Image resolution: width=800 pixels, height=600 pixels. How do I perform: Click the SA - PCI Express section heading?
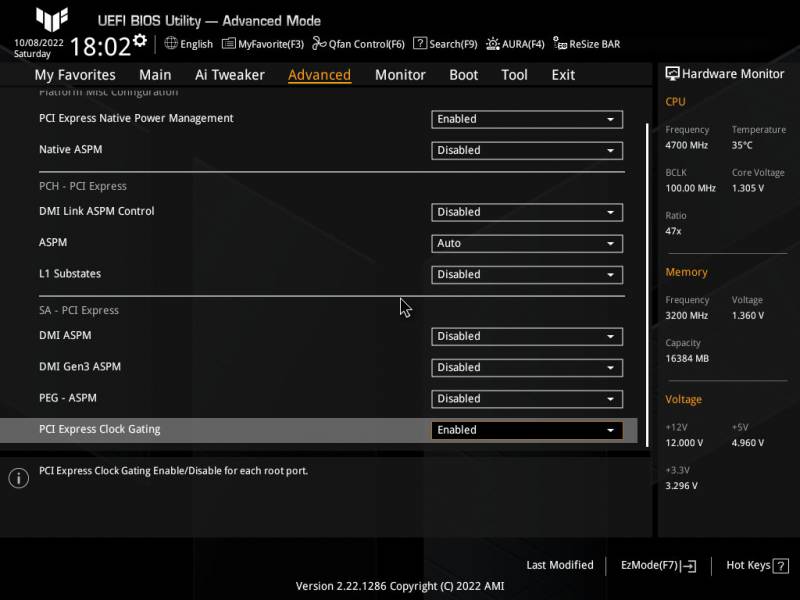(x=79, y=310)
